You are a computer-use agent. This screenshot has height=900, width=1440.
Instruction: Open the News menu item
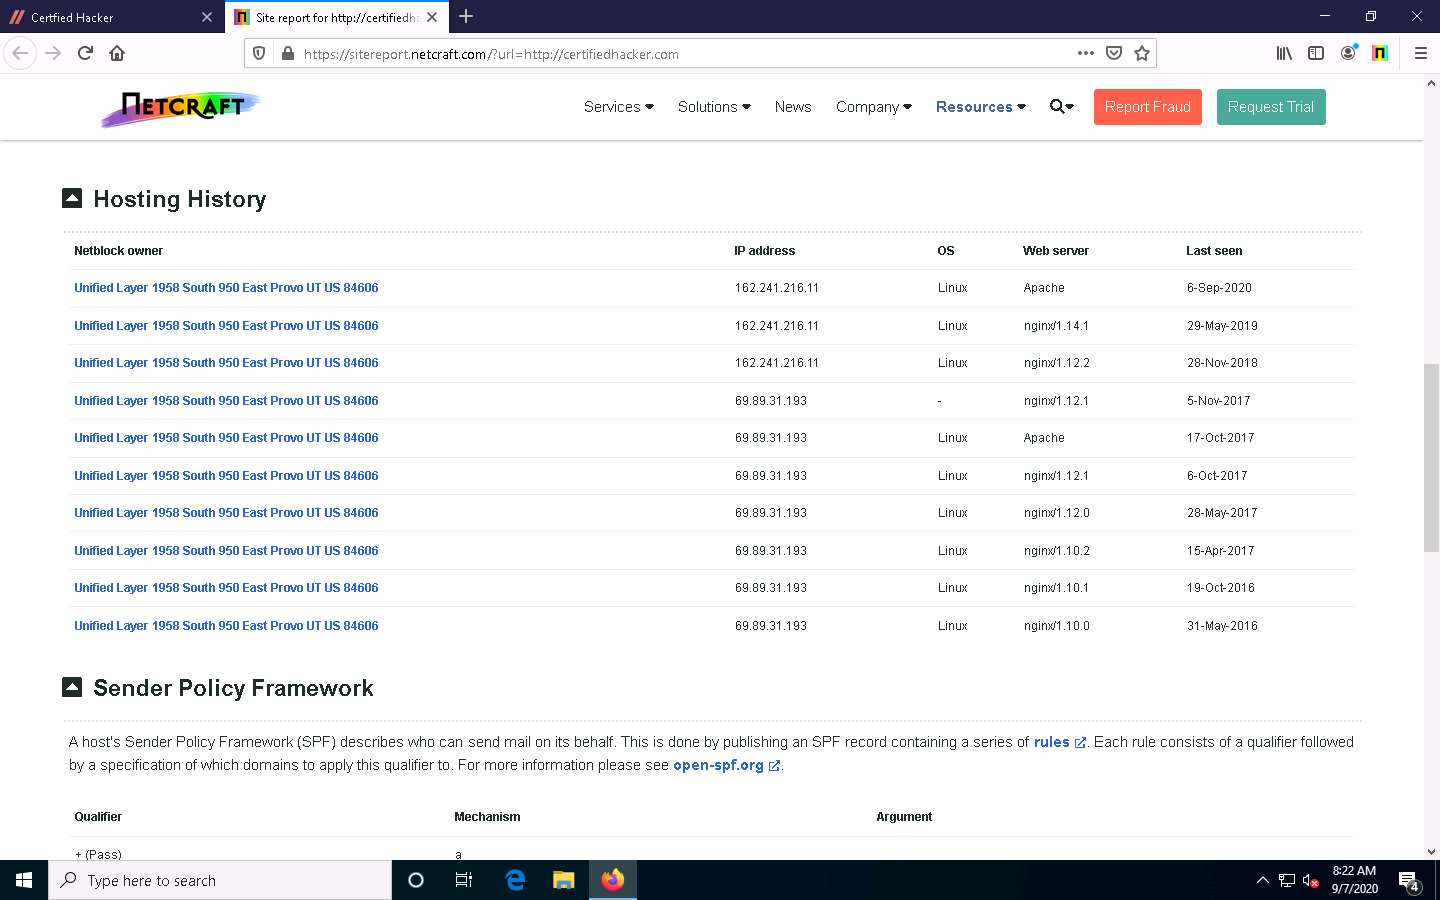(x=793, y=107)
